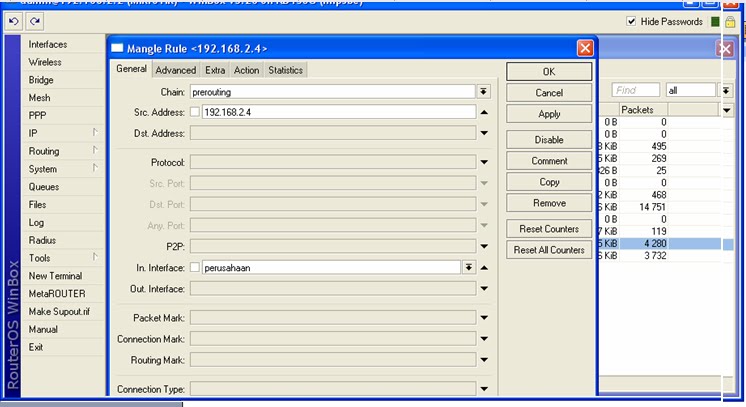Click the Src. Address field showing 192.168.2.4

338,112
